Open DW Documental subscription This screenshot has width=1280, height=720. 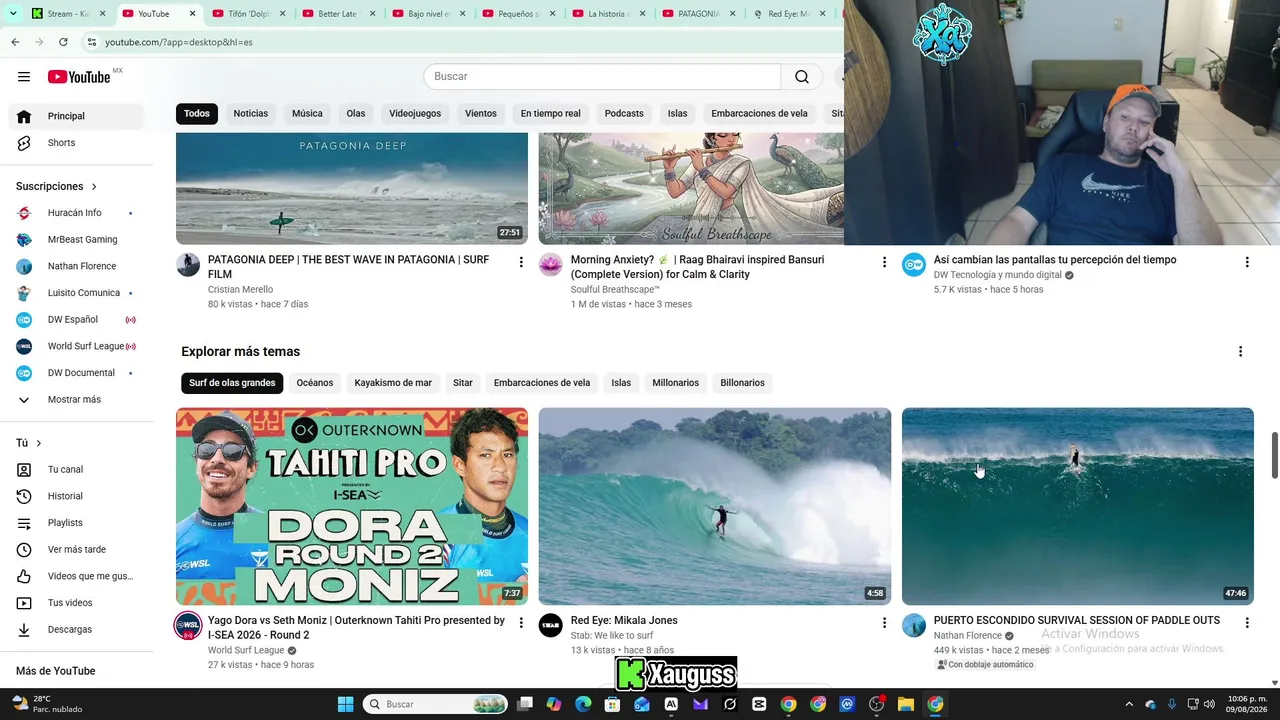80,373
